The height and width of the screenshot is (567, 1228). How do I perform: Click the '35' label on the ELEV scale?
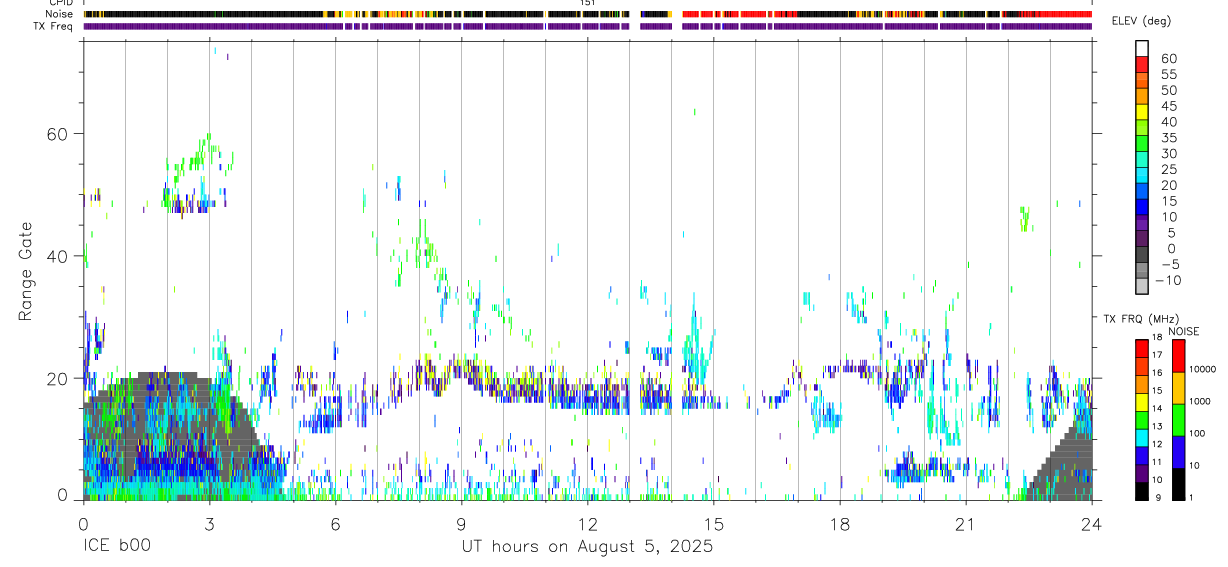[x=1168, y=138]
